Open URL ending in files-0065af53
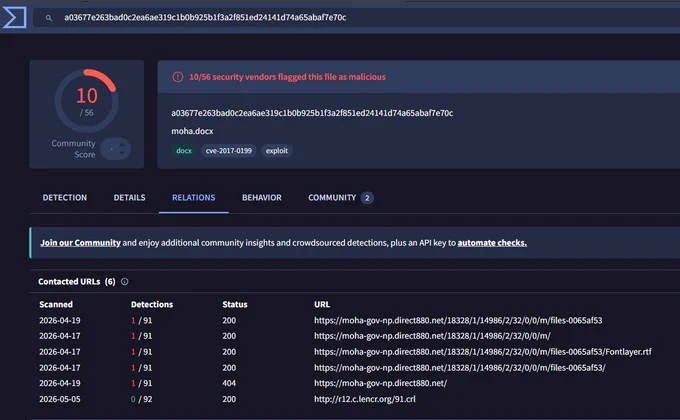This screenshot has height=420, width=680. coord(458,320)
